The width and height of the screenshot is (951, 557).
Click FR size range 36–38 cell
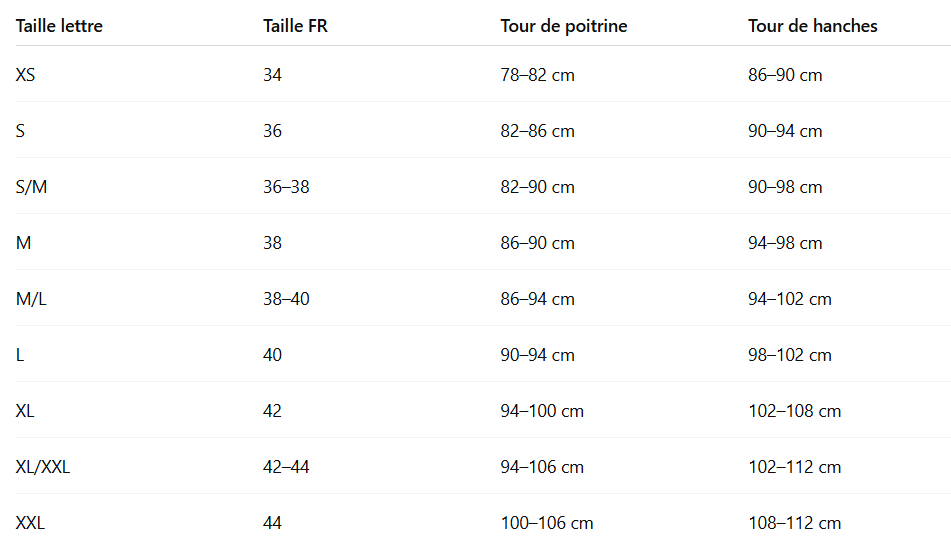[x=286, y=187]
